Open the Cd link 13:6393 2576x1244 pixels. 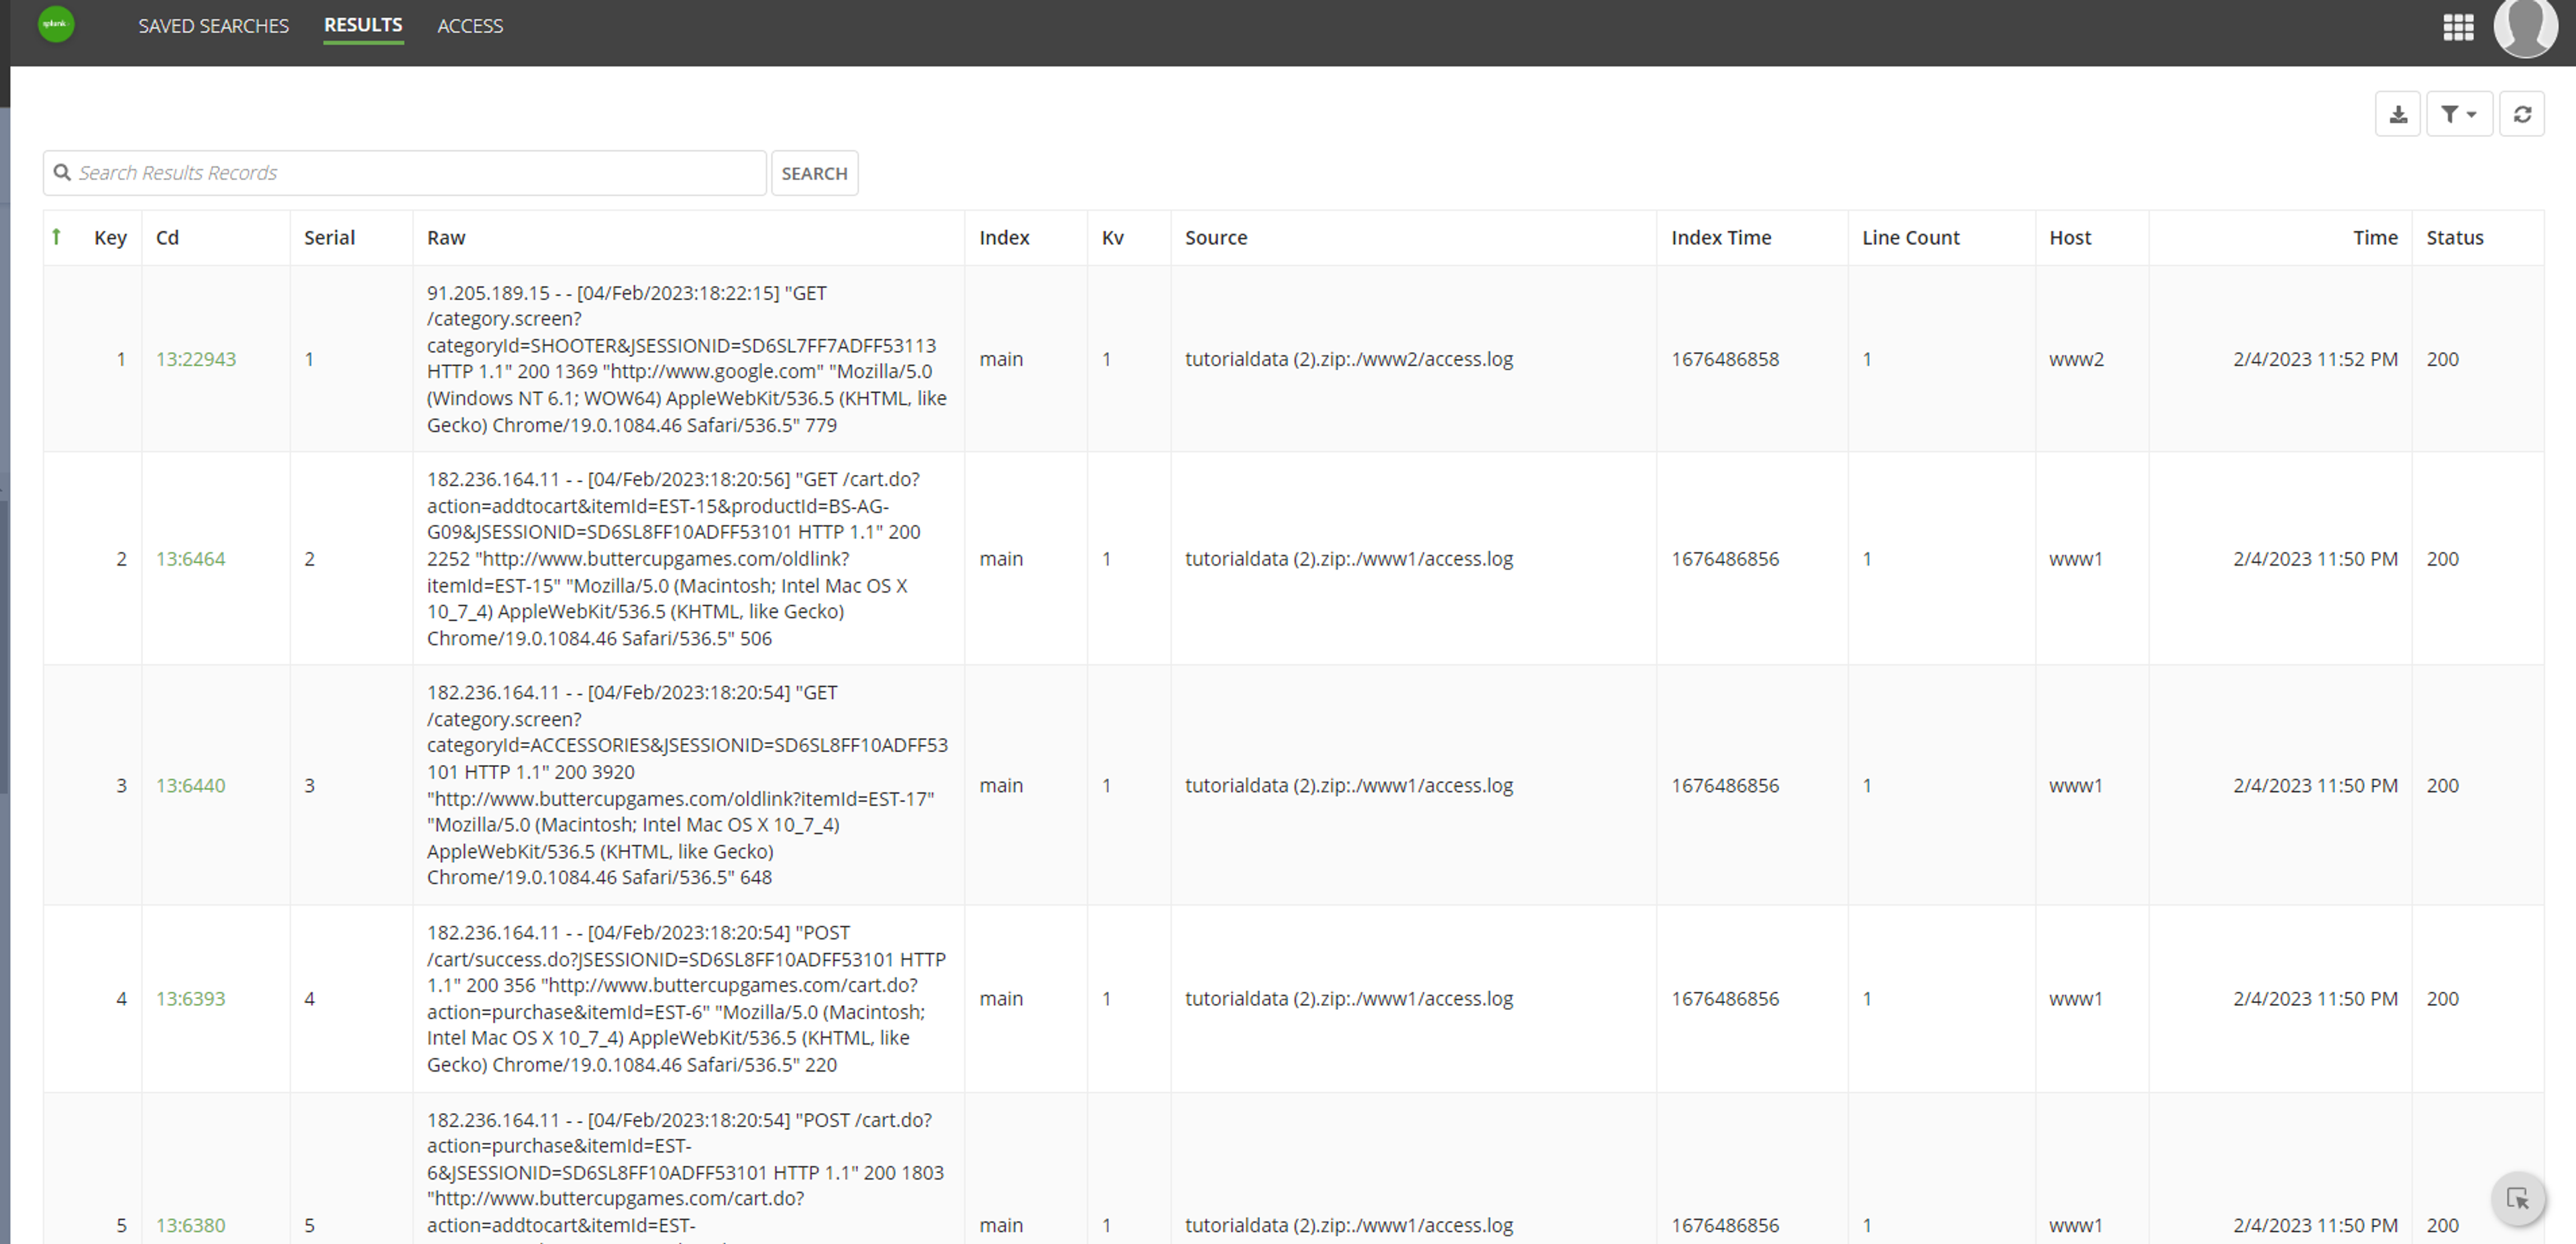[191, 999]
